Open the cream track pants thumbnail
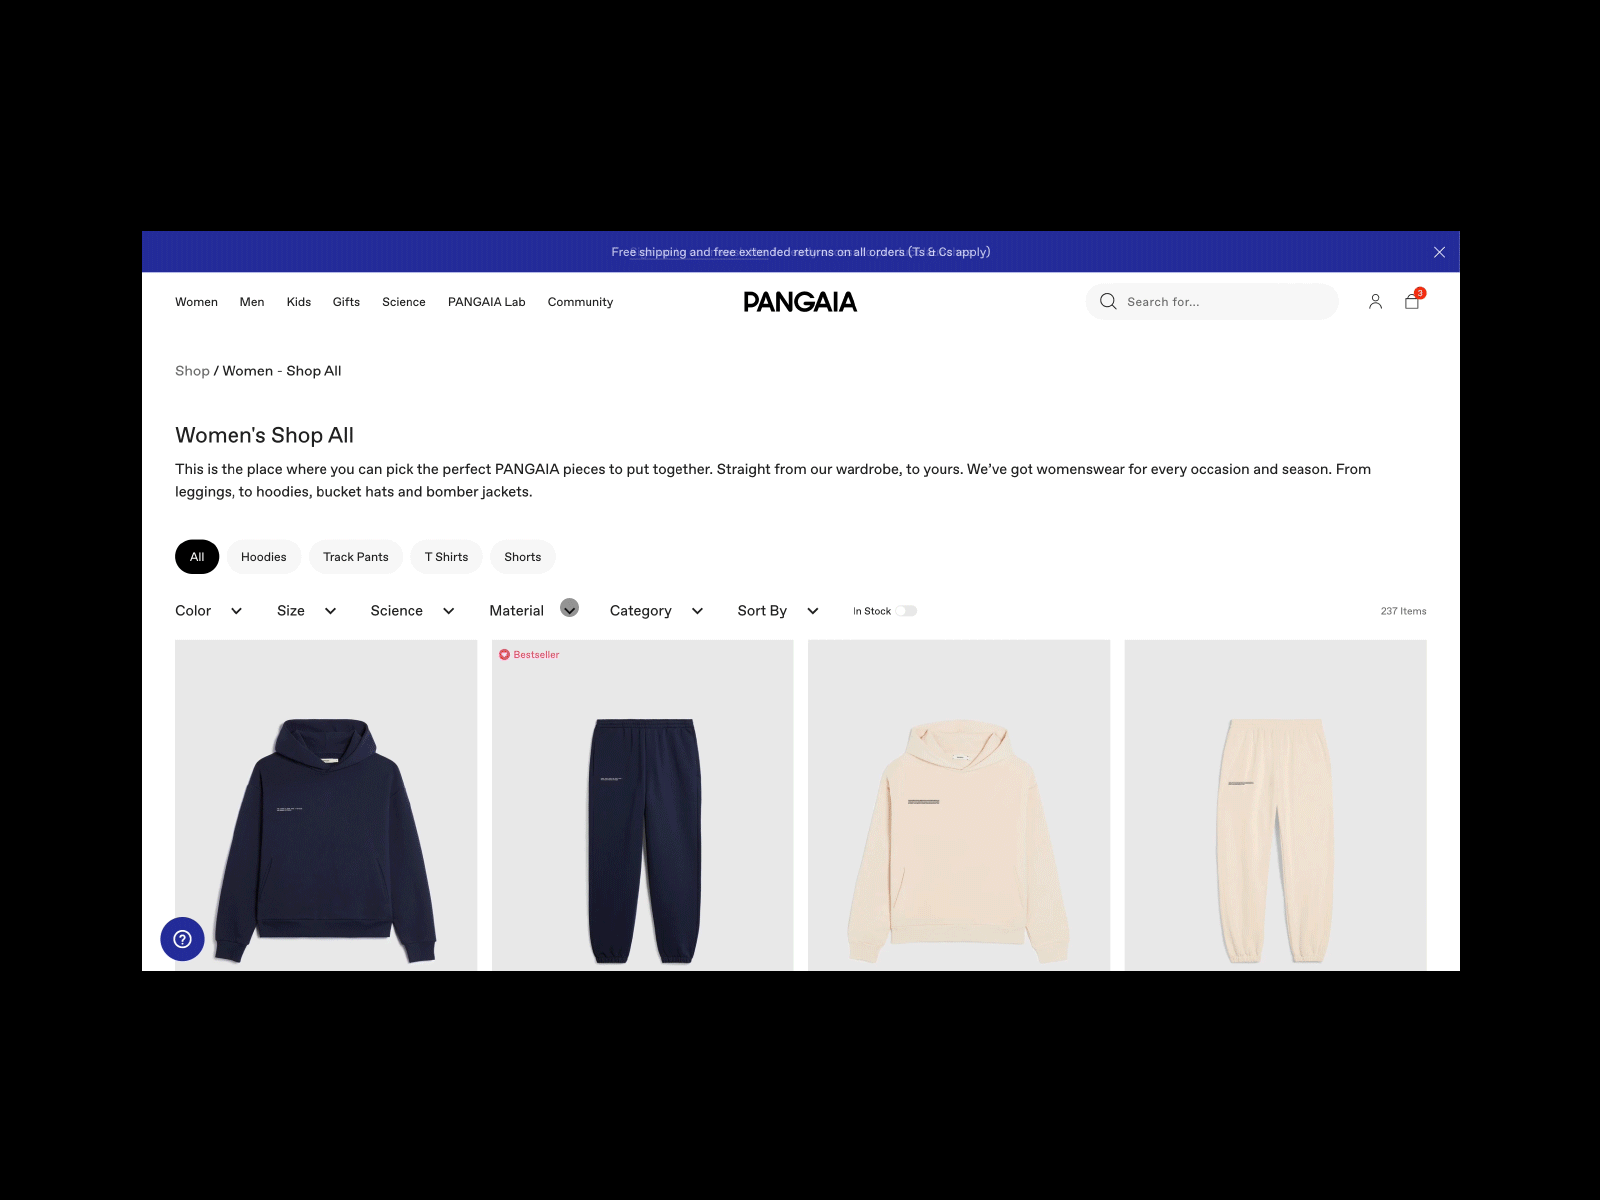Screen dimensions: 1600x1200 coord(1275,805)
